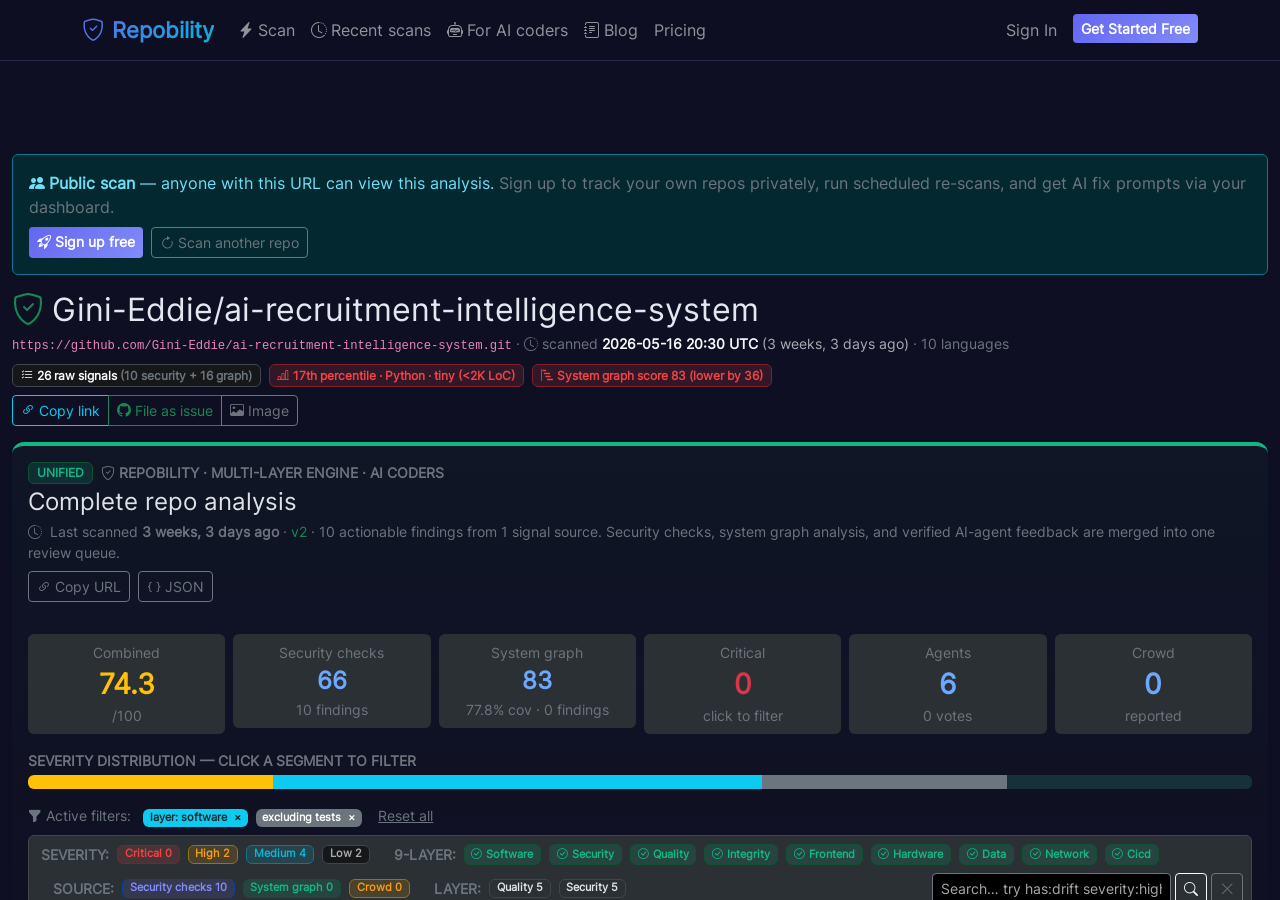The image size is (1280, 900).
Task: Toggle Hardware 9-layer chip
Action: (x=911, y=854)
